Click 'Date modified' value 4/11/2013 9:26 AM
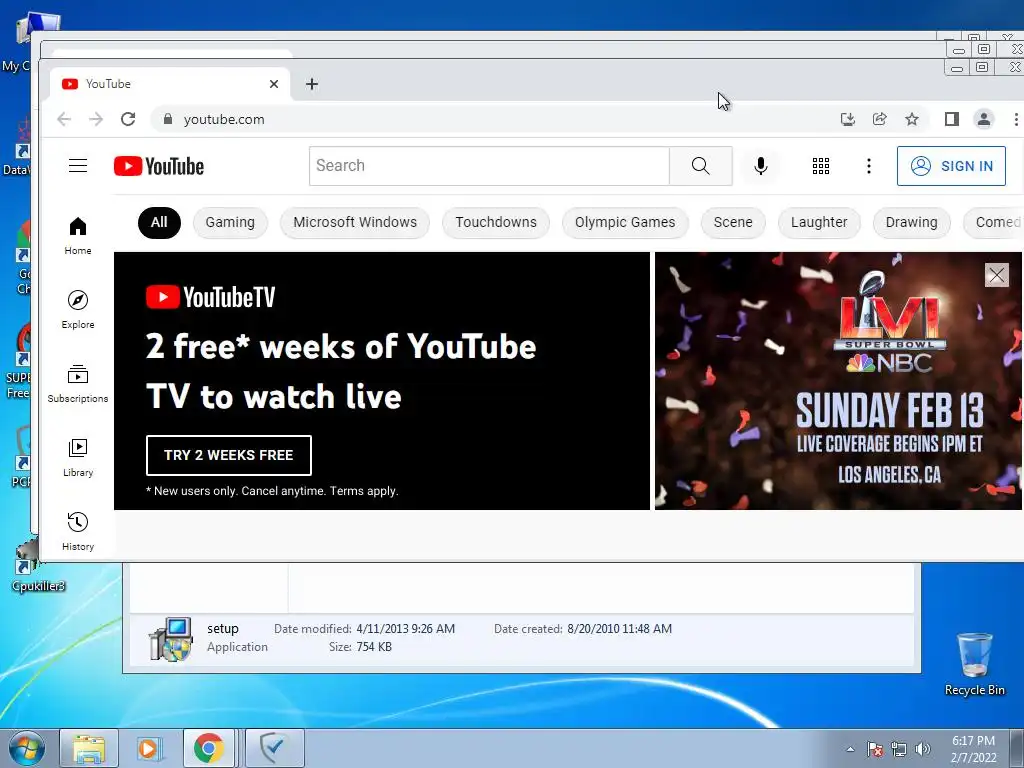 406,629
